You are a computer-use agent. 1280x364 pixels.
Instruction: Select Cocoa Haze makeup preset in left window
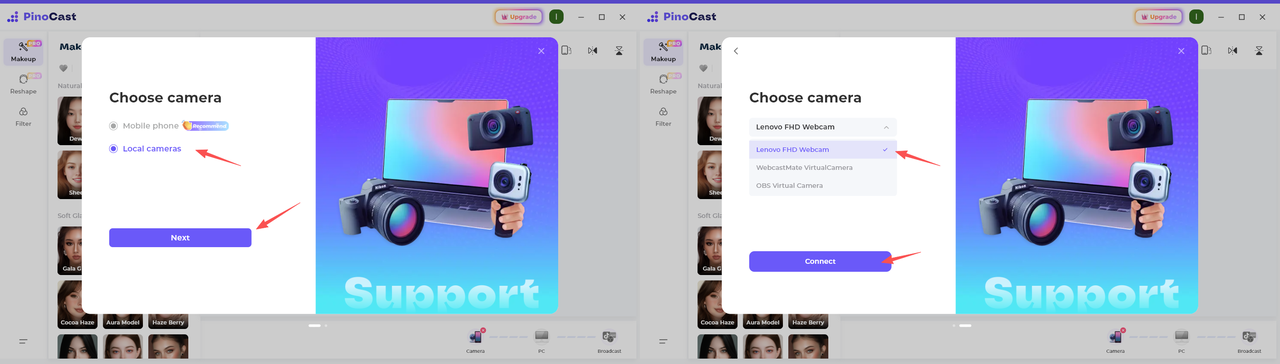click(77, 305)
